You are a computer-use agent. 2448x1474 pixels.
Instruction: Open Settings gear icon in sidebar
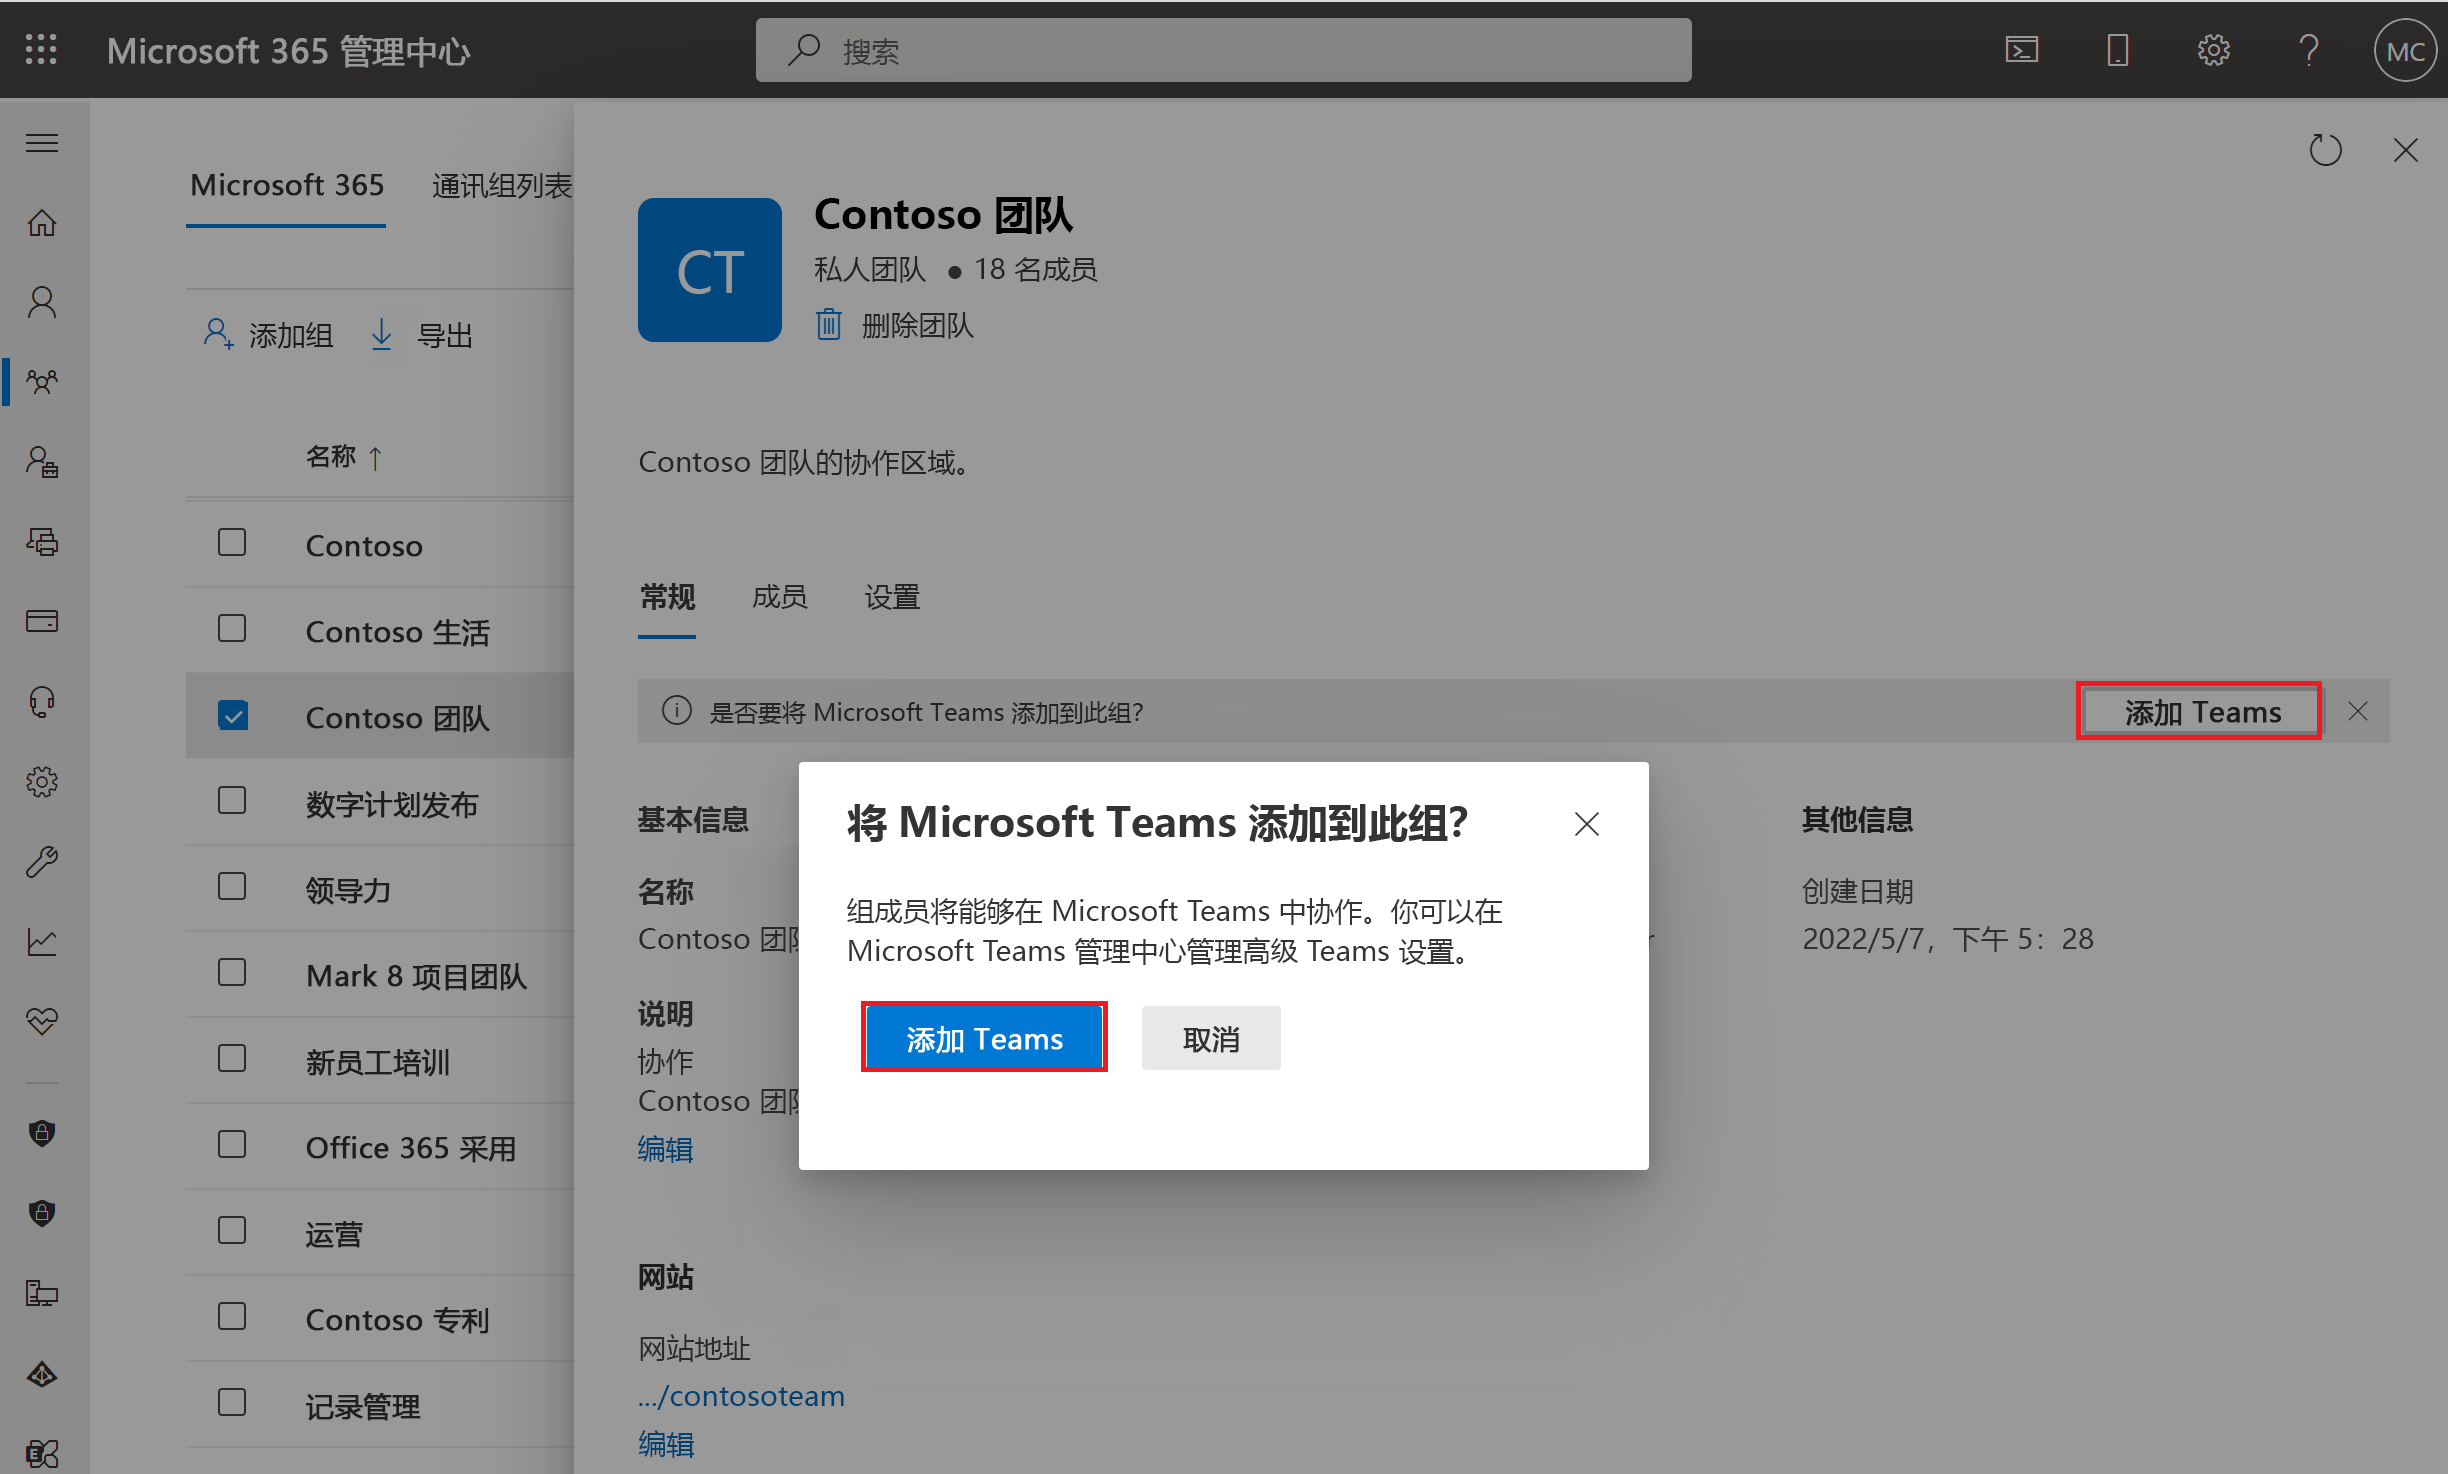[x=42, y=782]
